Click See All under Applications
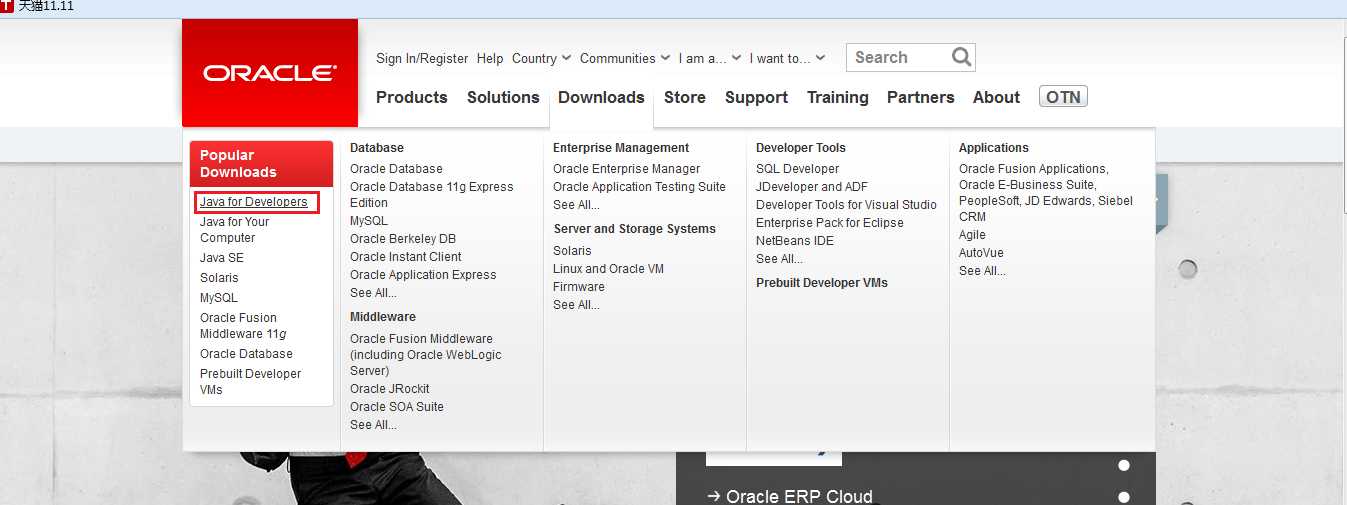Viewport: 1347px width, 505px height. coord(982,271)
